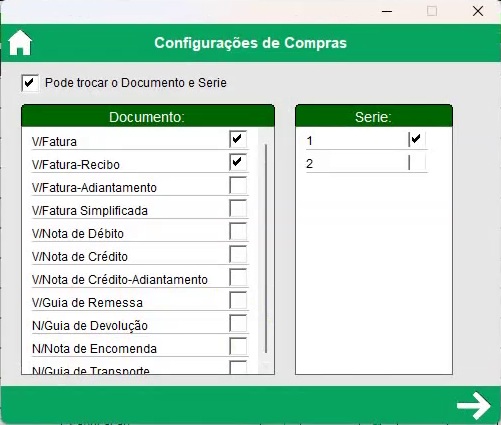Select 'V/Guia de Remessa' row text
Image resolution: width=501 pixels, height=425 pixels.
(87, 303)
